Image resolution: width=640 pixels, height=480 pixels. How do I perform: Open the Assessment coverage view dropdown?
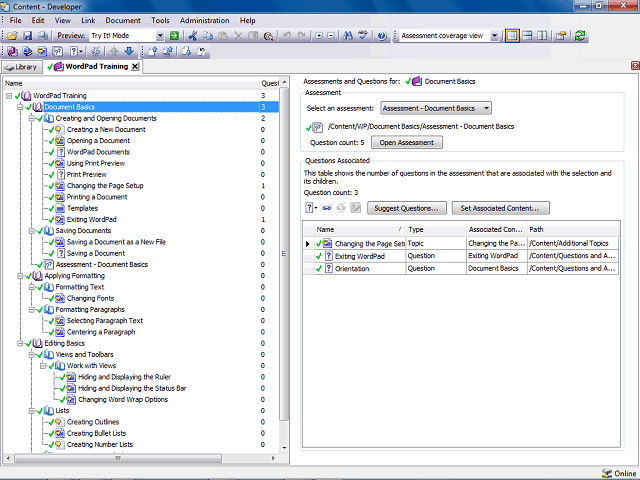[494, 36]
